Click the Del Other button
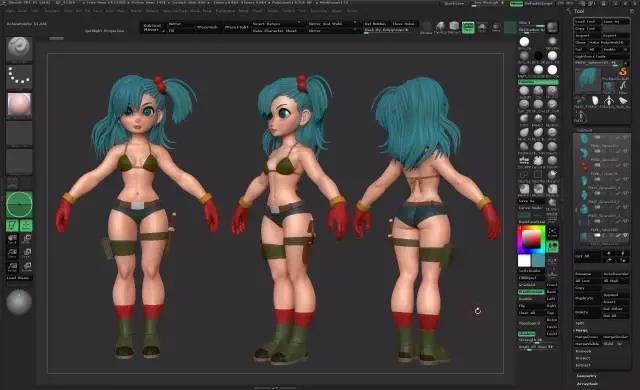The height and width of the screenshot is (390, 640). tap(616, 309)
